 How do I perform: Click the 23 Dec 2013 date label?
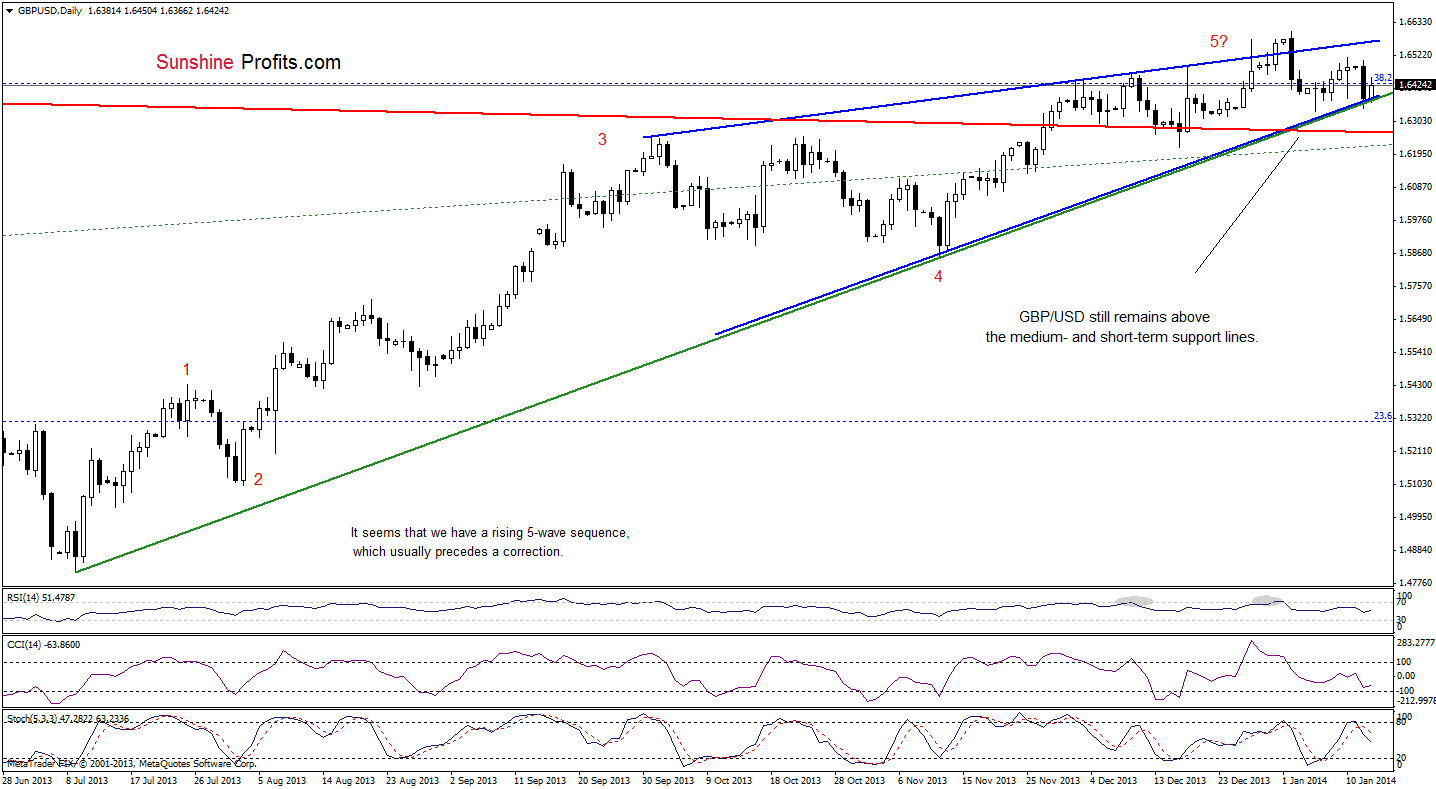click(1243, 779)
